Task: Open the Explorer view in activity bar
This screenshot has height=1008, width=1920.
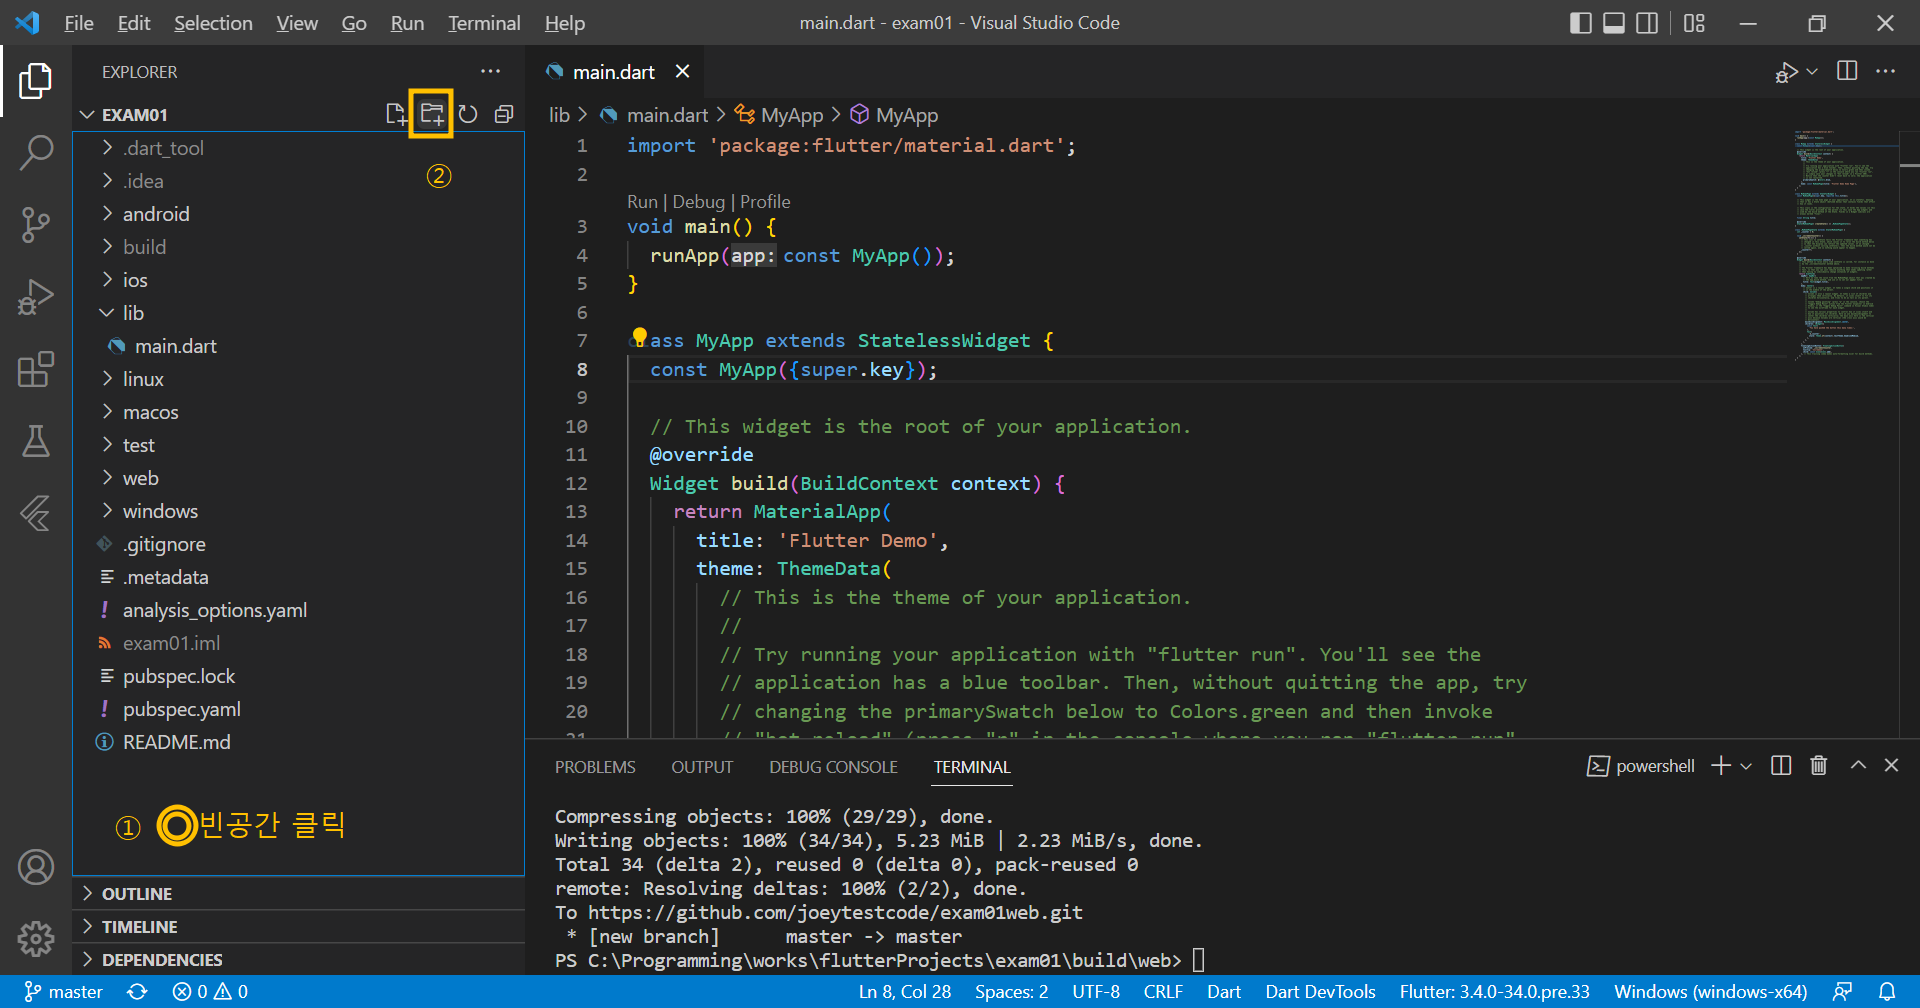Action: point(36,81)
